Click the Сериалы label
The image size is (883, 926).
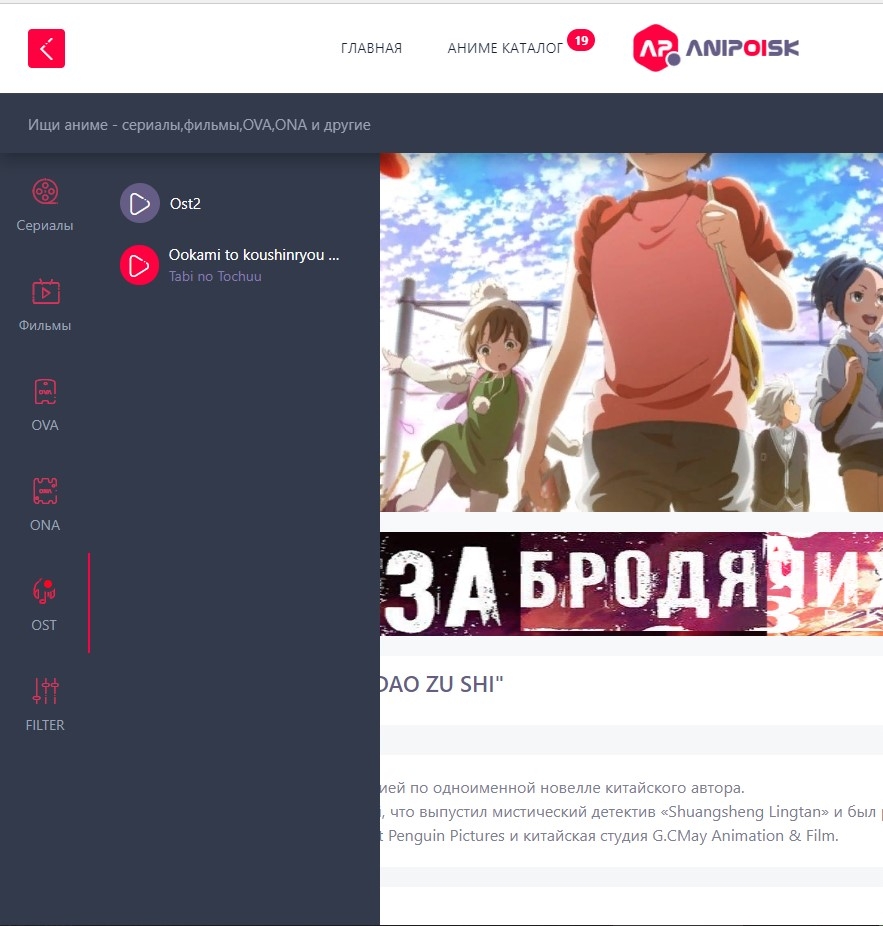[x=45, y=226]
